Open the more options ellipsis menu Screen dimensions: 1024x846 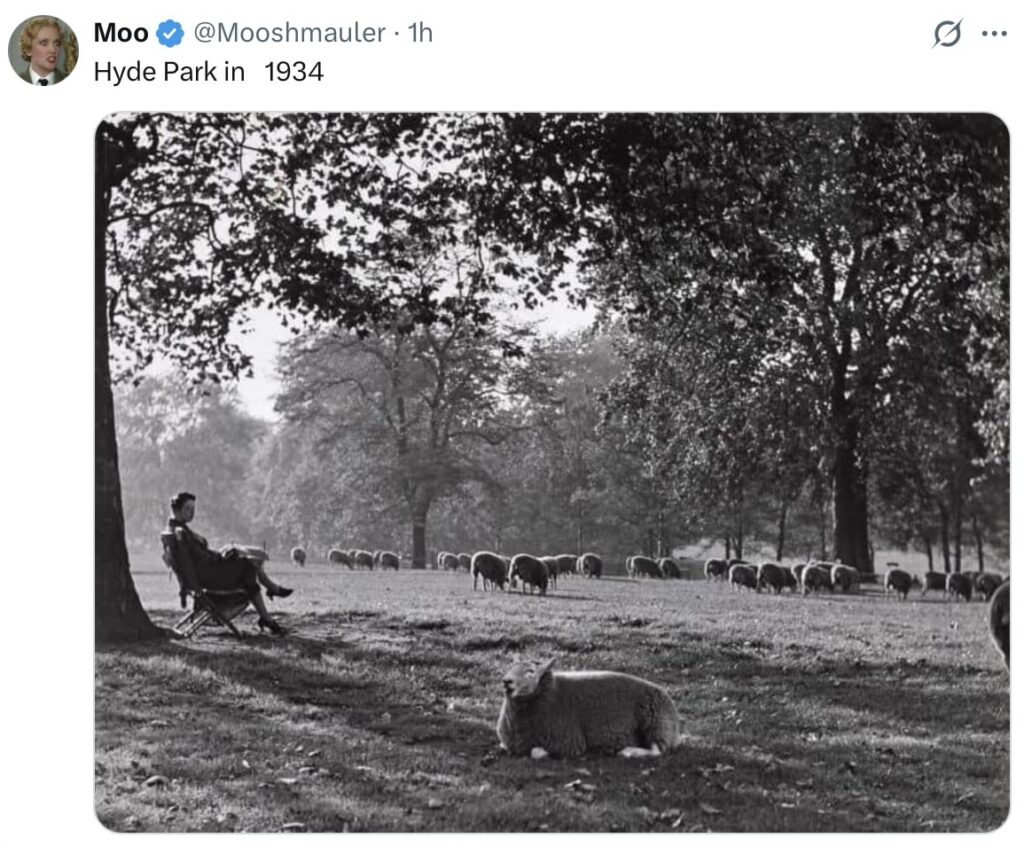994,33
